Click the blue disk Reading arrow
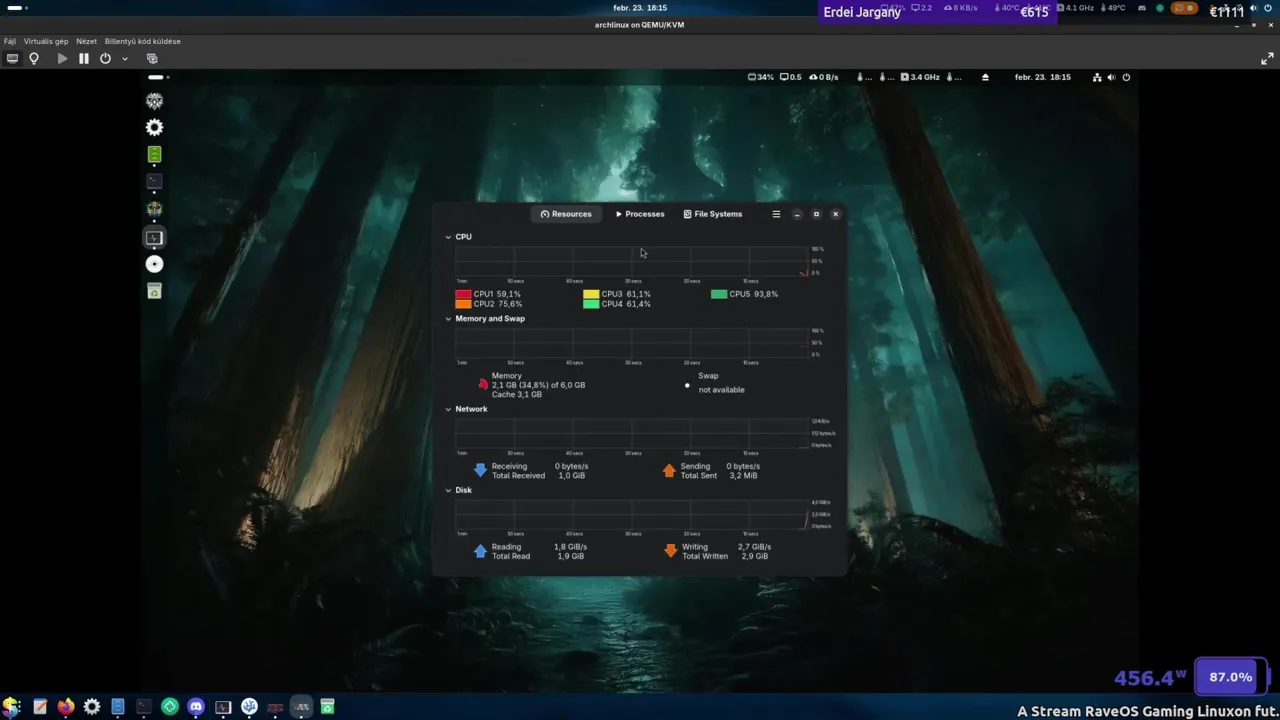The image size is (1280, 720). [480, 551]
